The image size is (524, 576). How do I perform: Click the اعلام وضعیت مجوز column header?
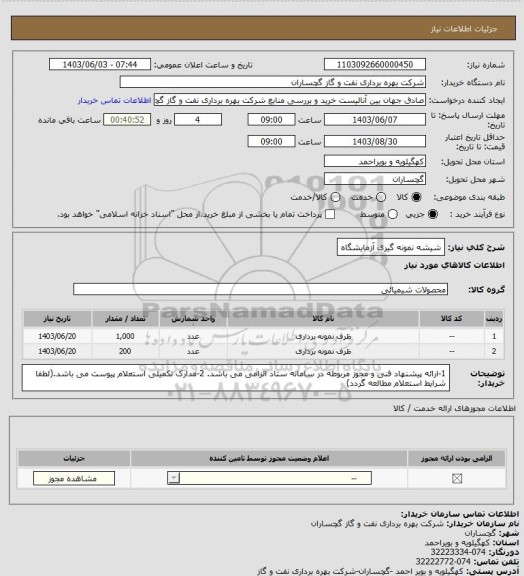[x=269, y=458]
